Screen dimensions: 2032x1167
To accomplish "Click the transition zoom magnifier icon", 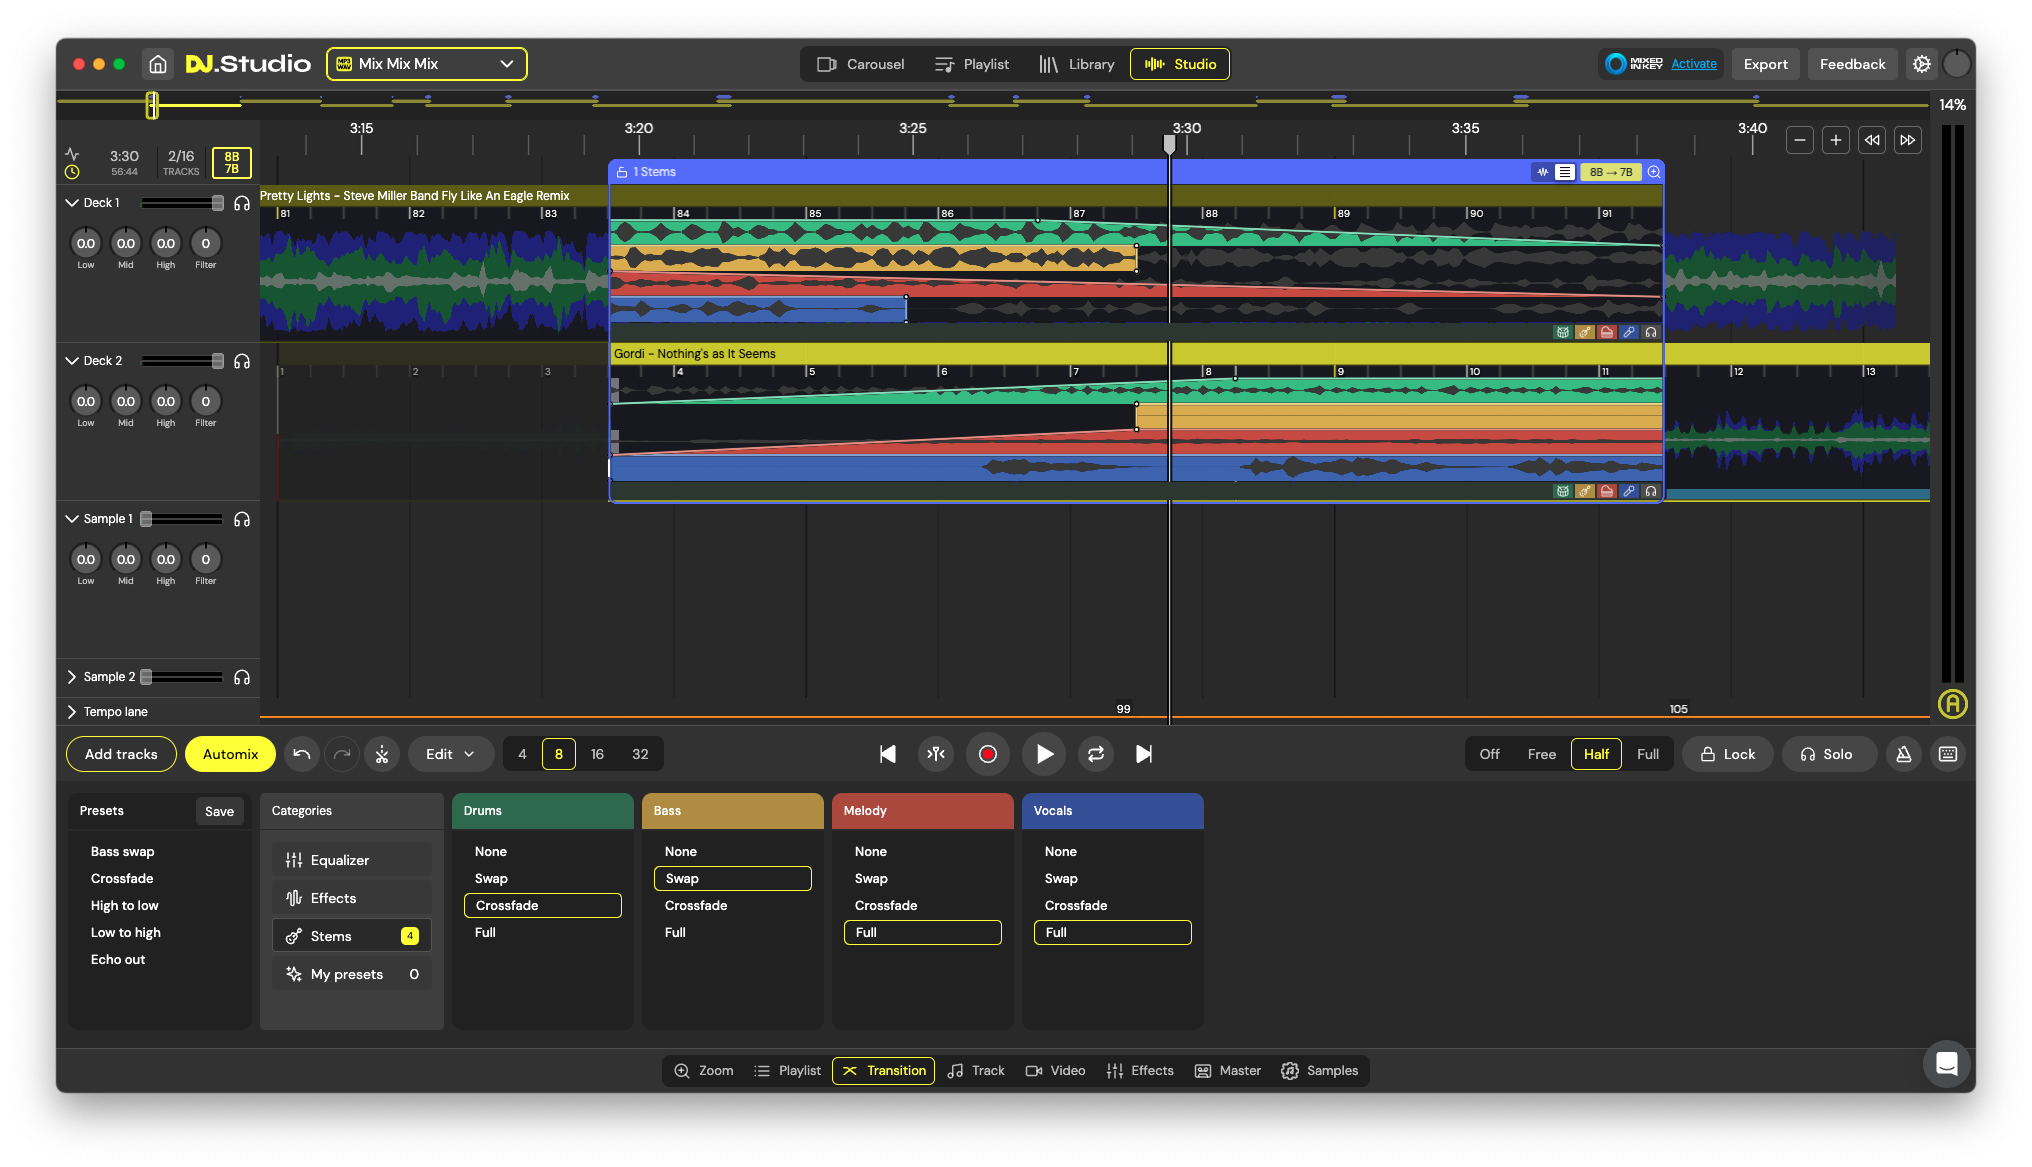I will pyautogui.click(x=1654, y=172).
